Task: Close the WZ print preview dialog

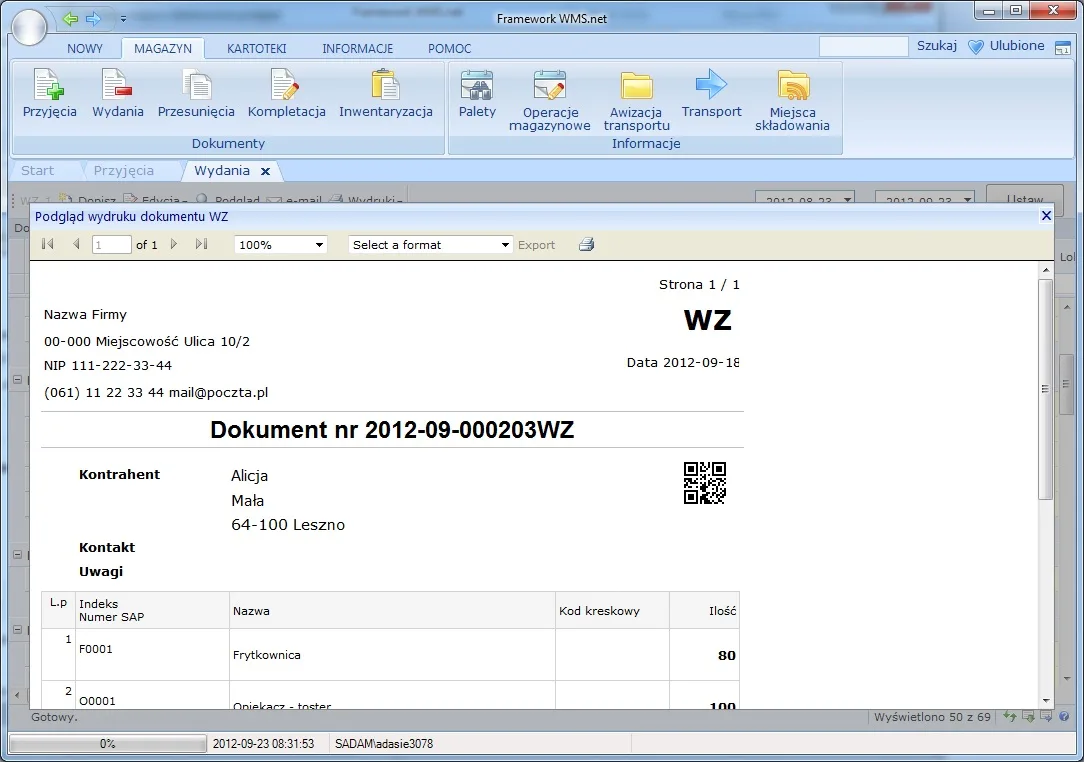Action: click(x=1046, y=216)
